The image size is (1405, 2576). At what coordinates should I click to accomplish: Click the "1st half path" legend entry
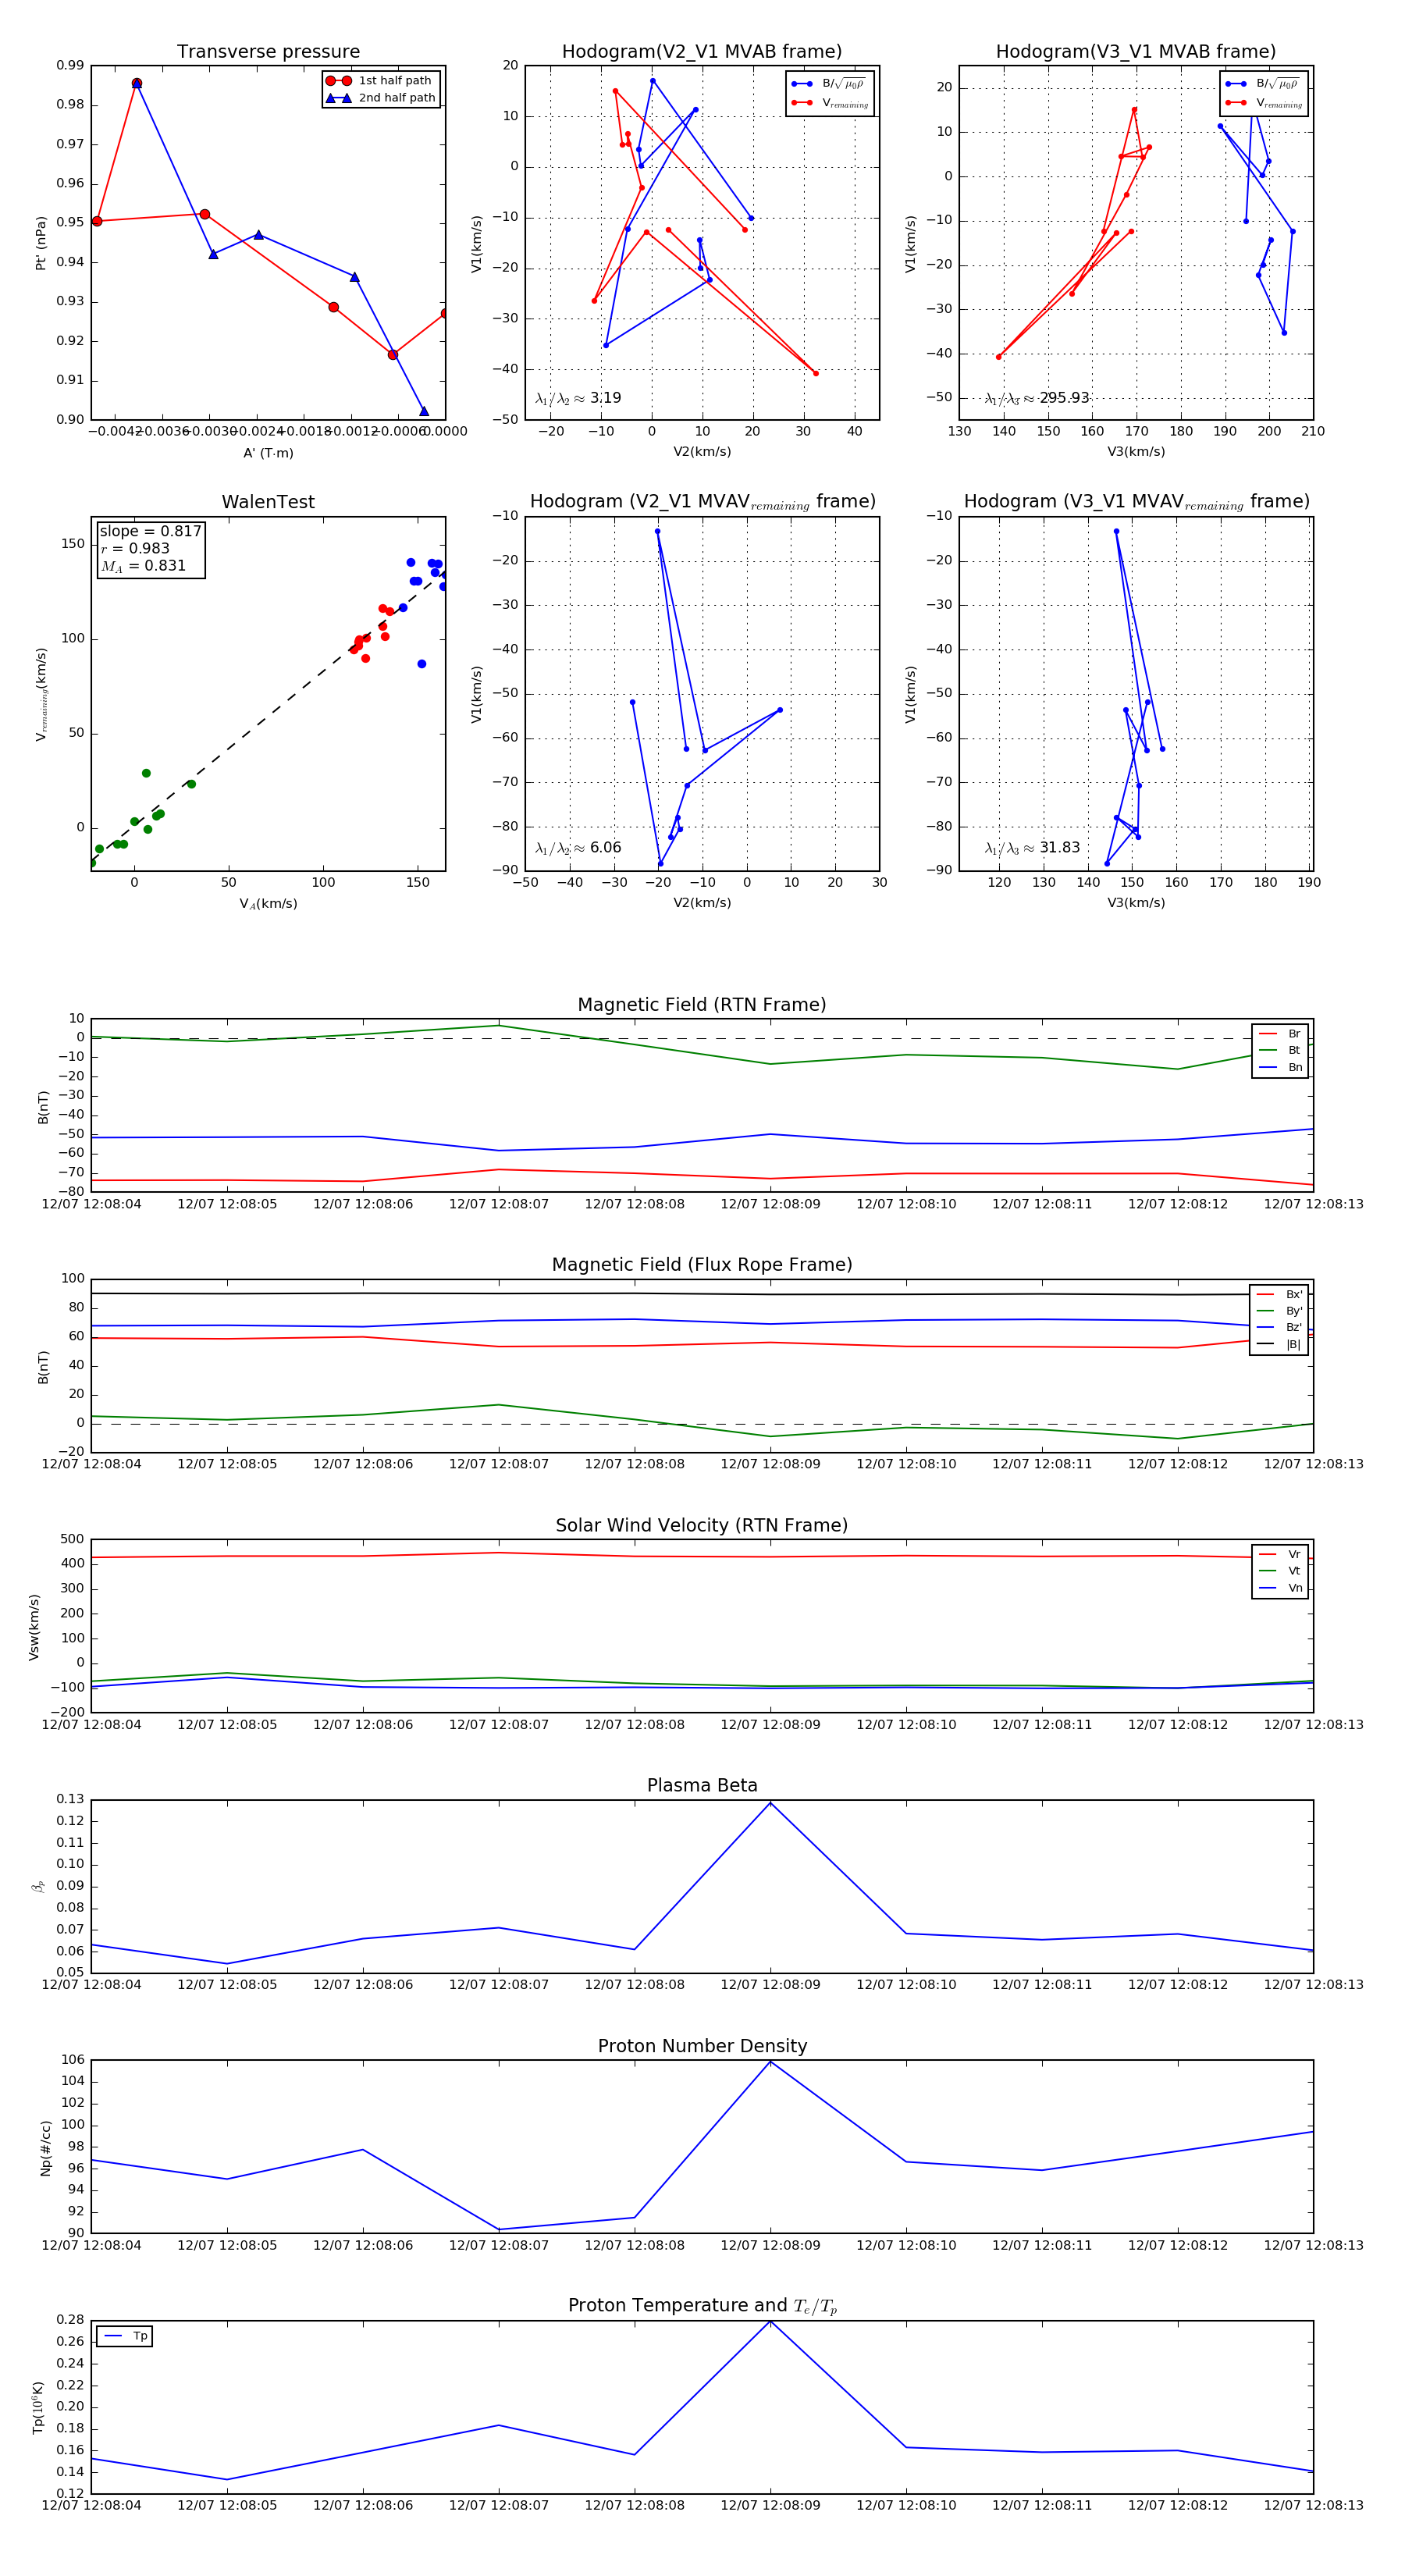tap(380, 81)
